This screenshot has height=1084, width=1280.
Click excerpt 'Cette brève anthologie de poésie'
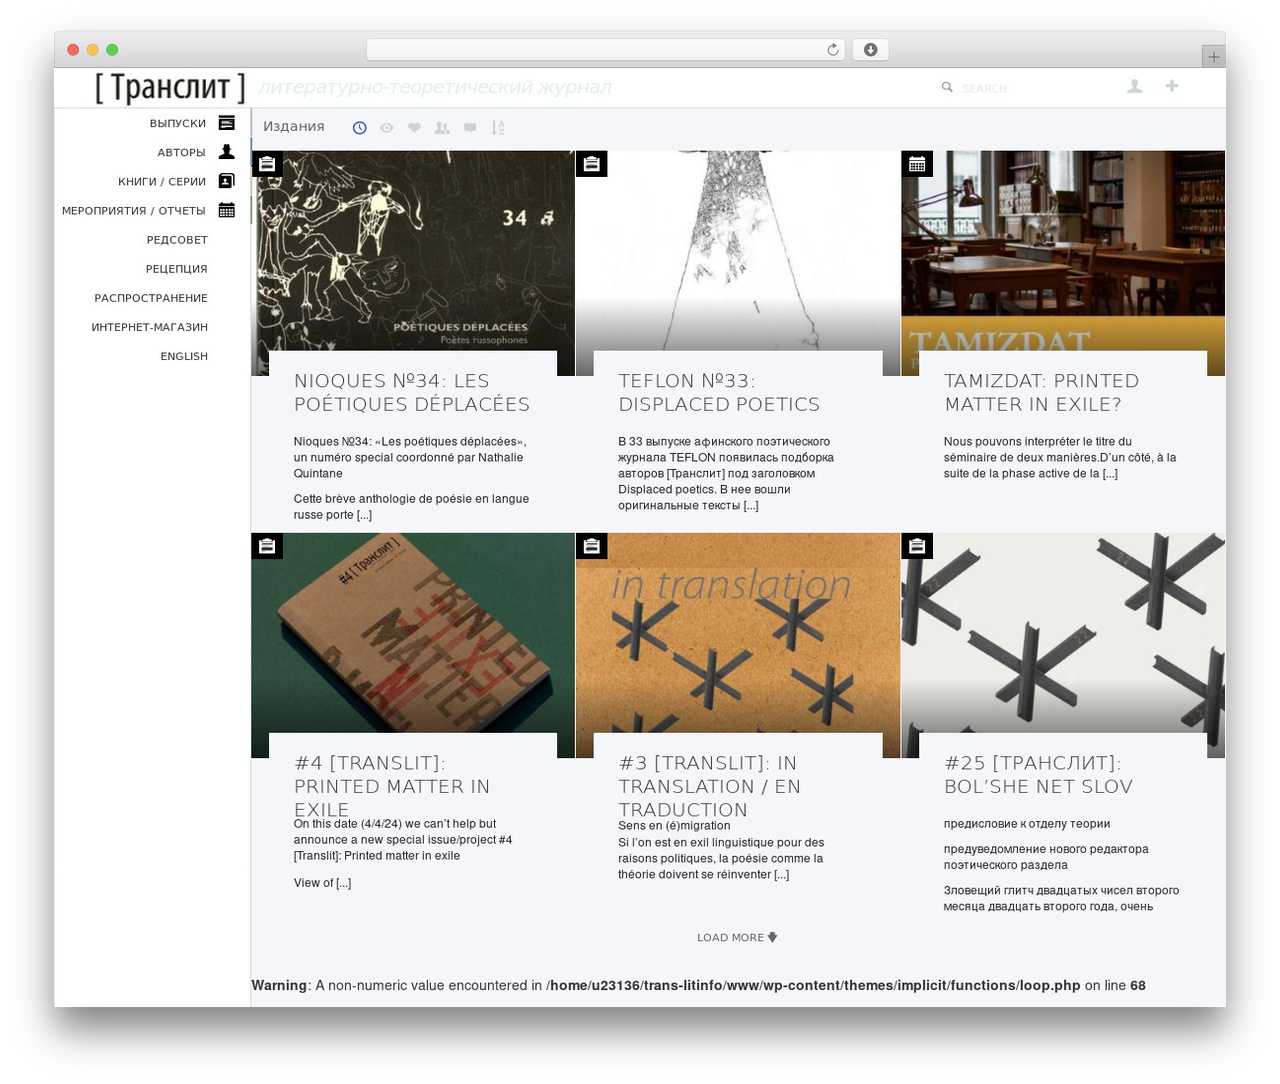(x=411, y=507)
